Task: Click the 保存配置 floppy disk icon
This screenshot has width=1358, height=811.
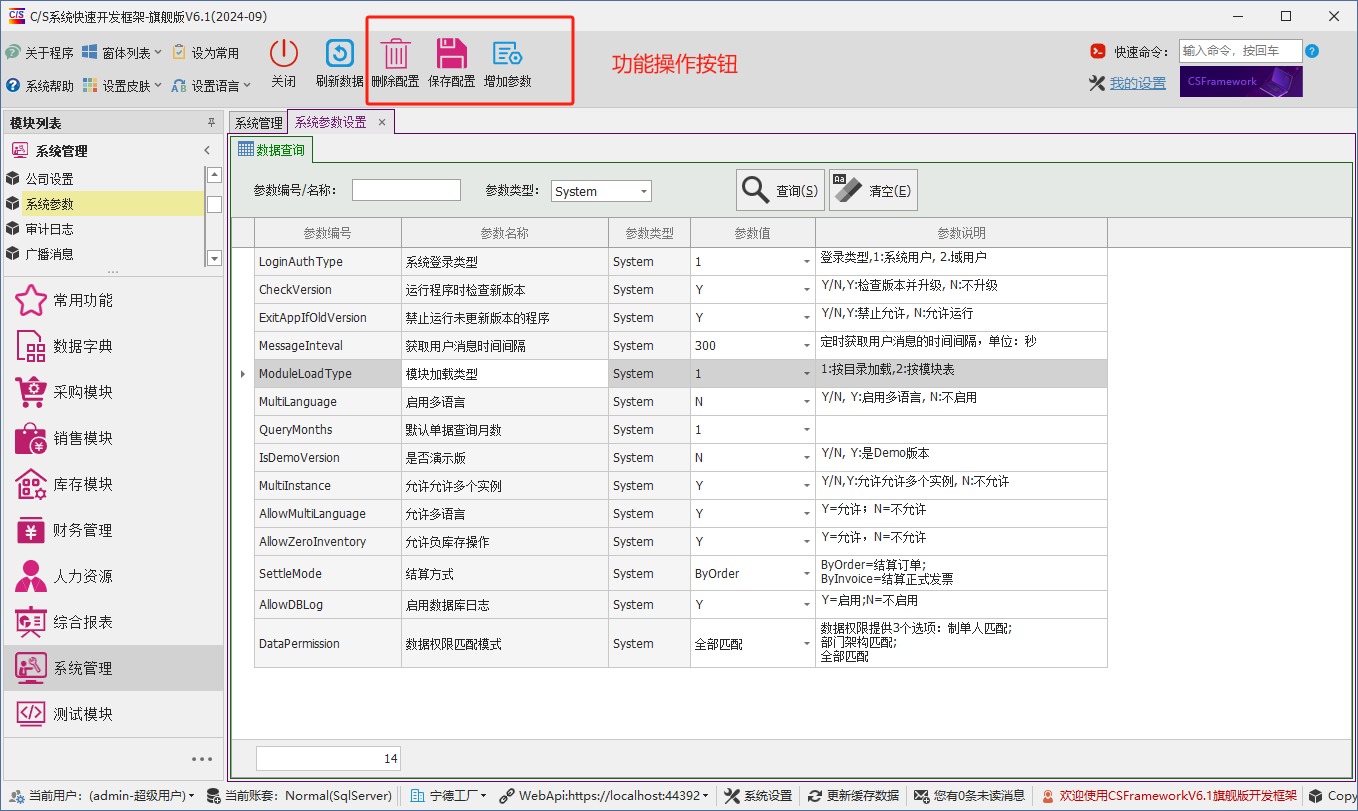Action: coord(452,53)
